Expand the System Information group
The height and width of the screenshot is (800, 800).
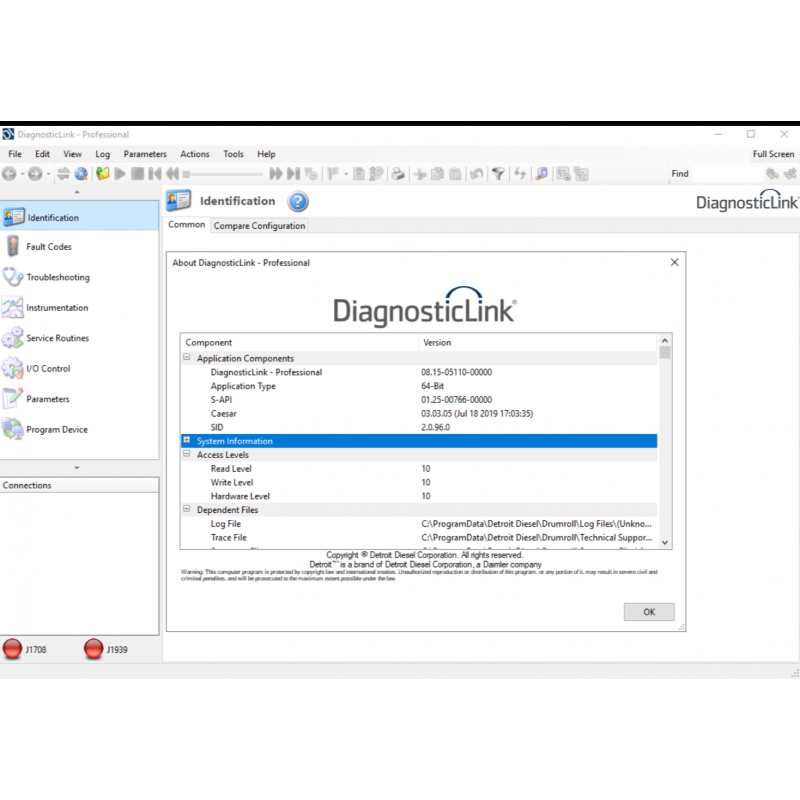(187, 441)
